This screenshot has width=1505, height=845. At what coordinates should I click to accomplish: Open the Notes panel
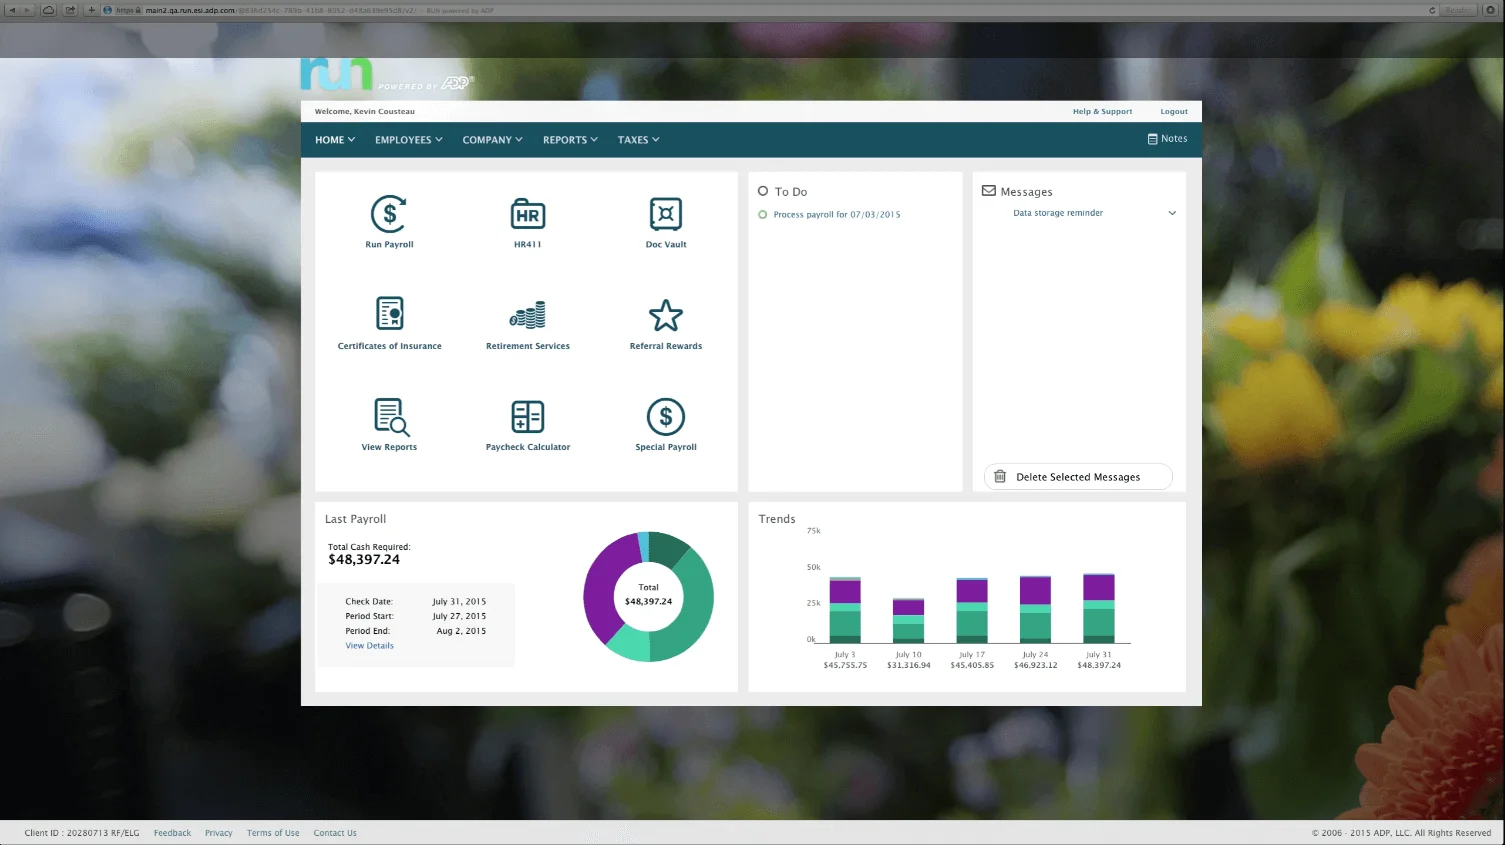click(x=1166, y=138)
